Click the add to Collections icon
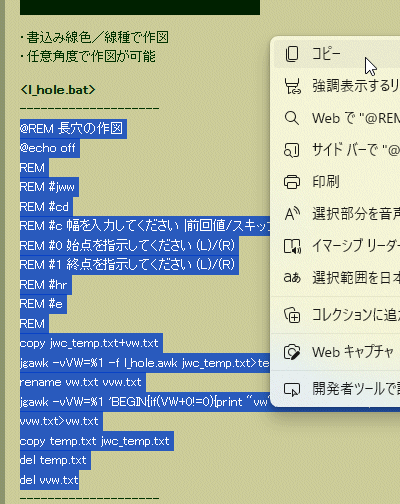The width and height of the screenshot is (400, 504). coord(292,315)
